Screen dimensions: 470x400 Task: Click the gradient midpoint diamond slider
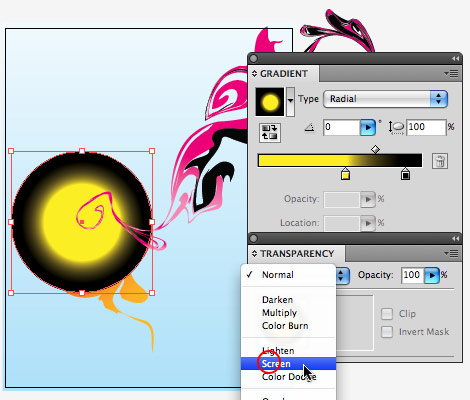click(375, 149)
